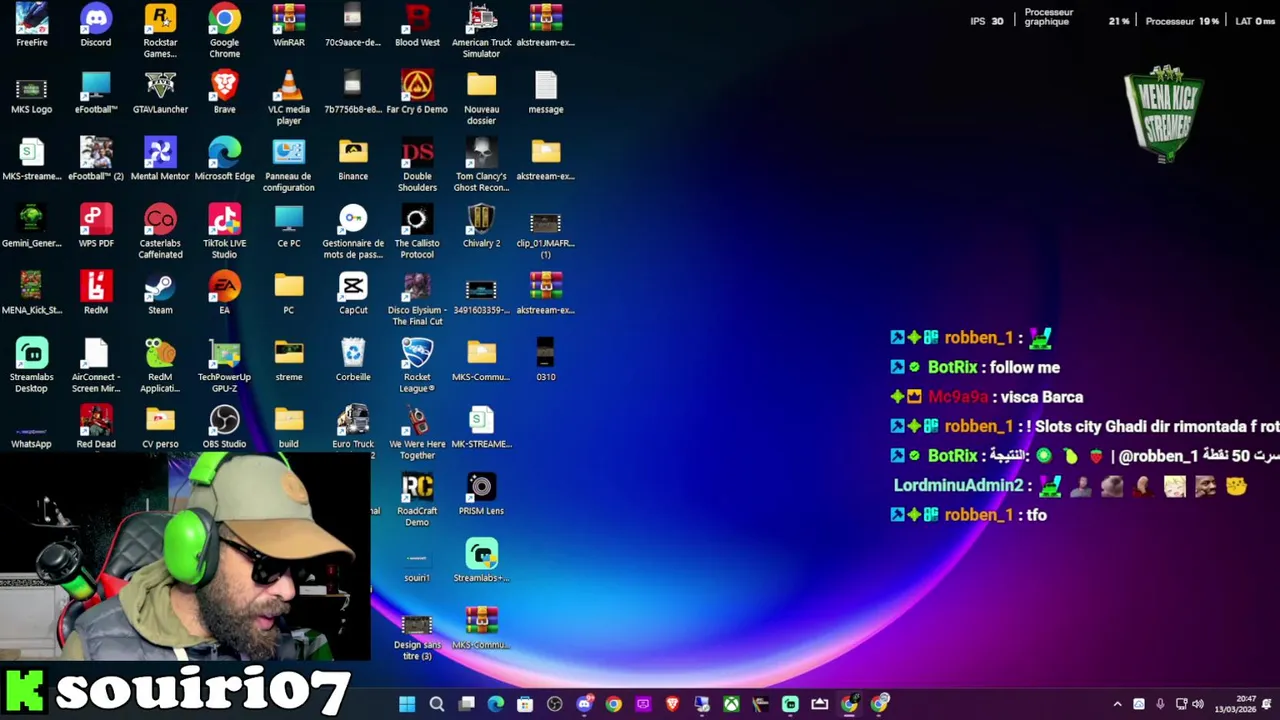Open VLC media player shortcut
This screenshot has height=720, width=1280.
(x=289, y=98)
